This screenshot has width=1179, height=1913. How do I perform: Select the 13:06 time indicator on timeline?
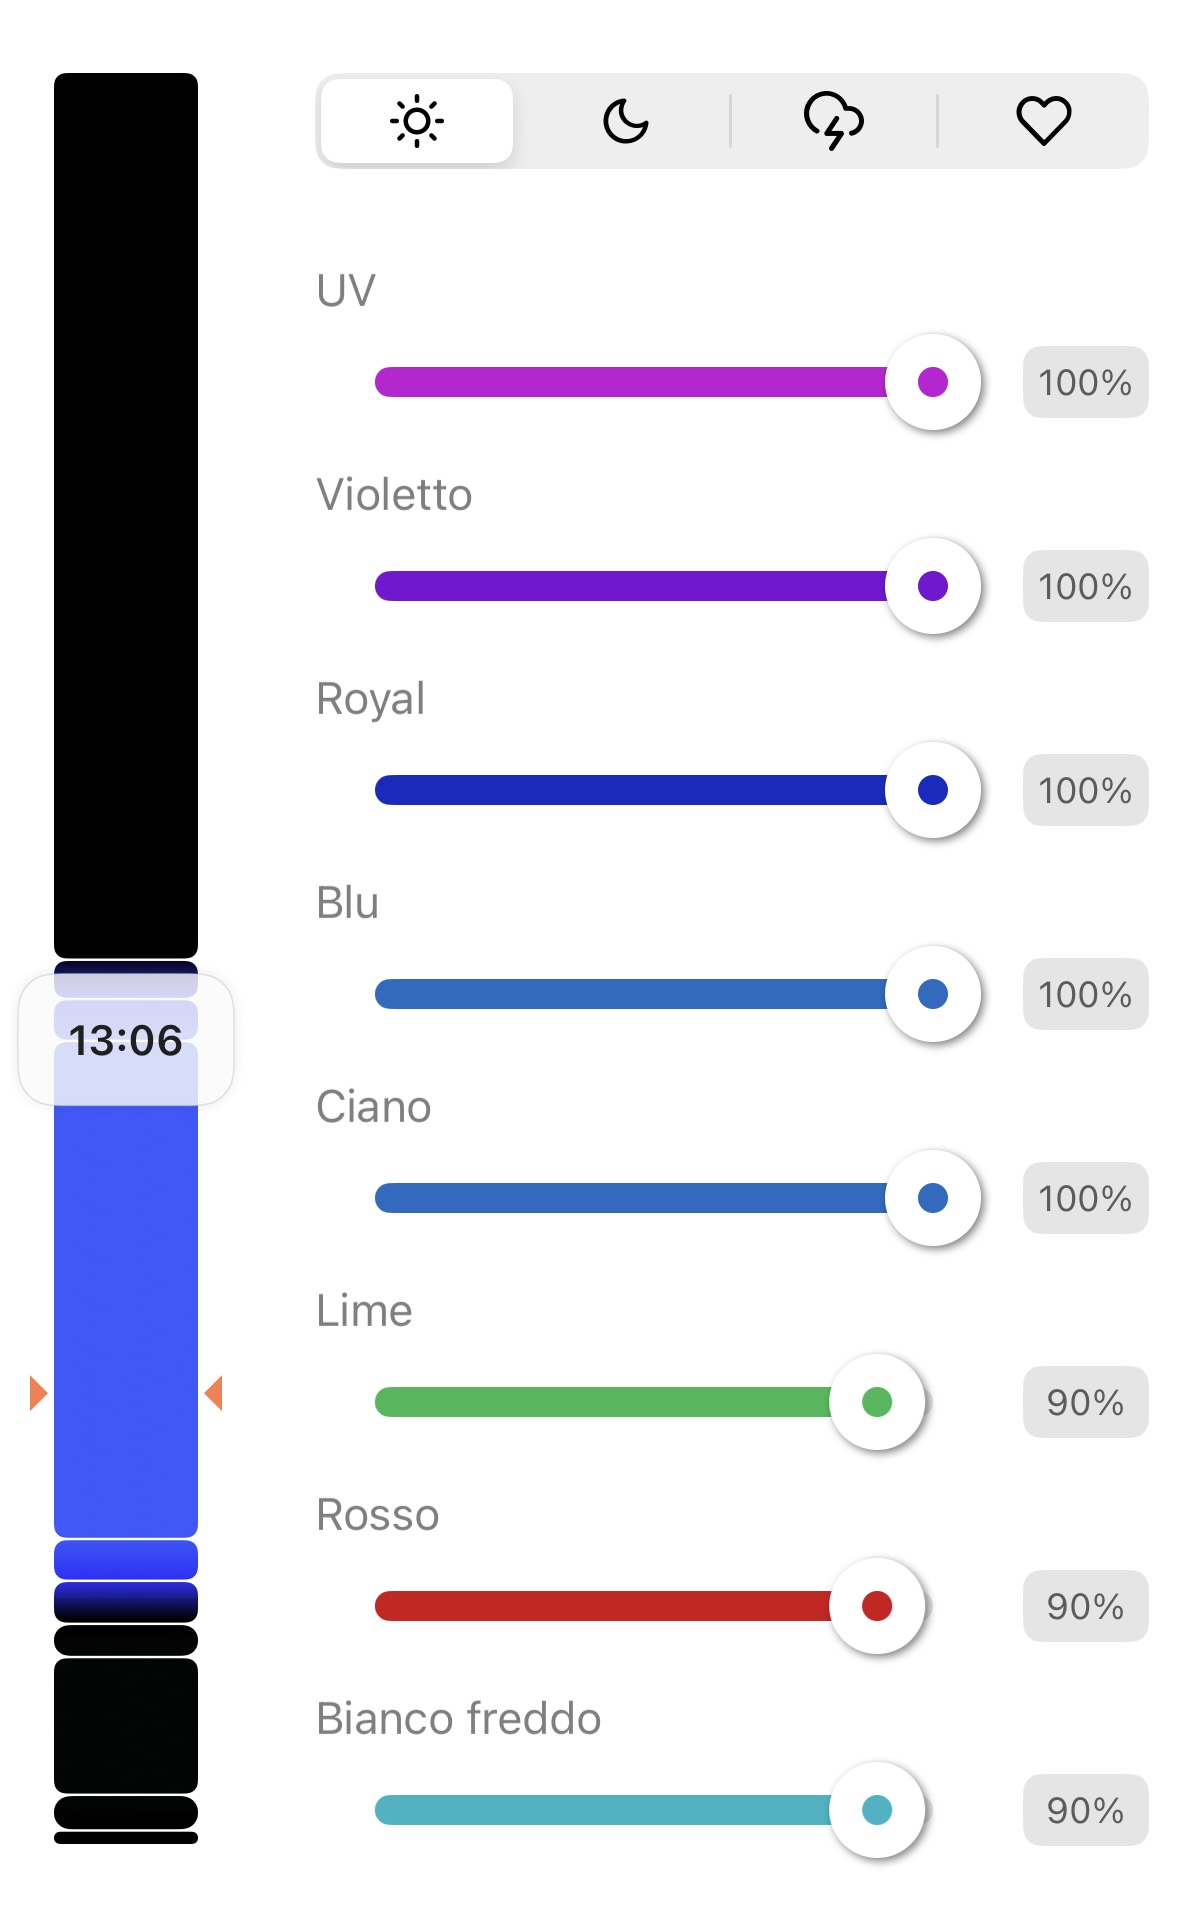pos(126,1040)
